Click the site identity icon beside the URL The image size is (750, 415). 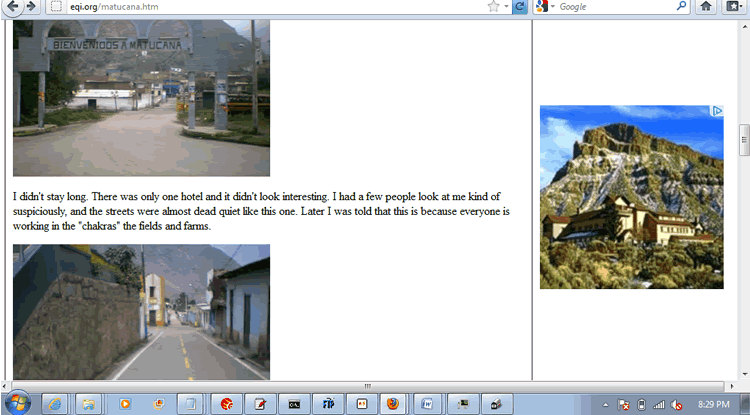56,6
